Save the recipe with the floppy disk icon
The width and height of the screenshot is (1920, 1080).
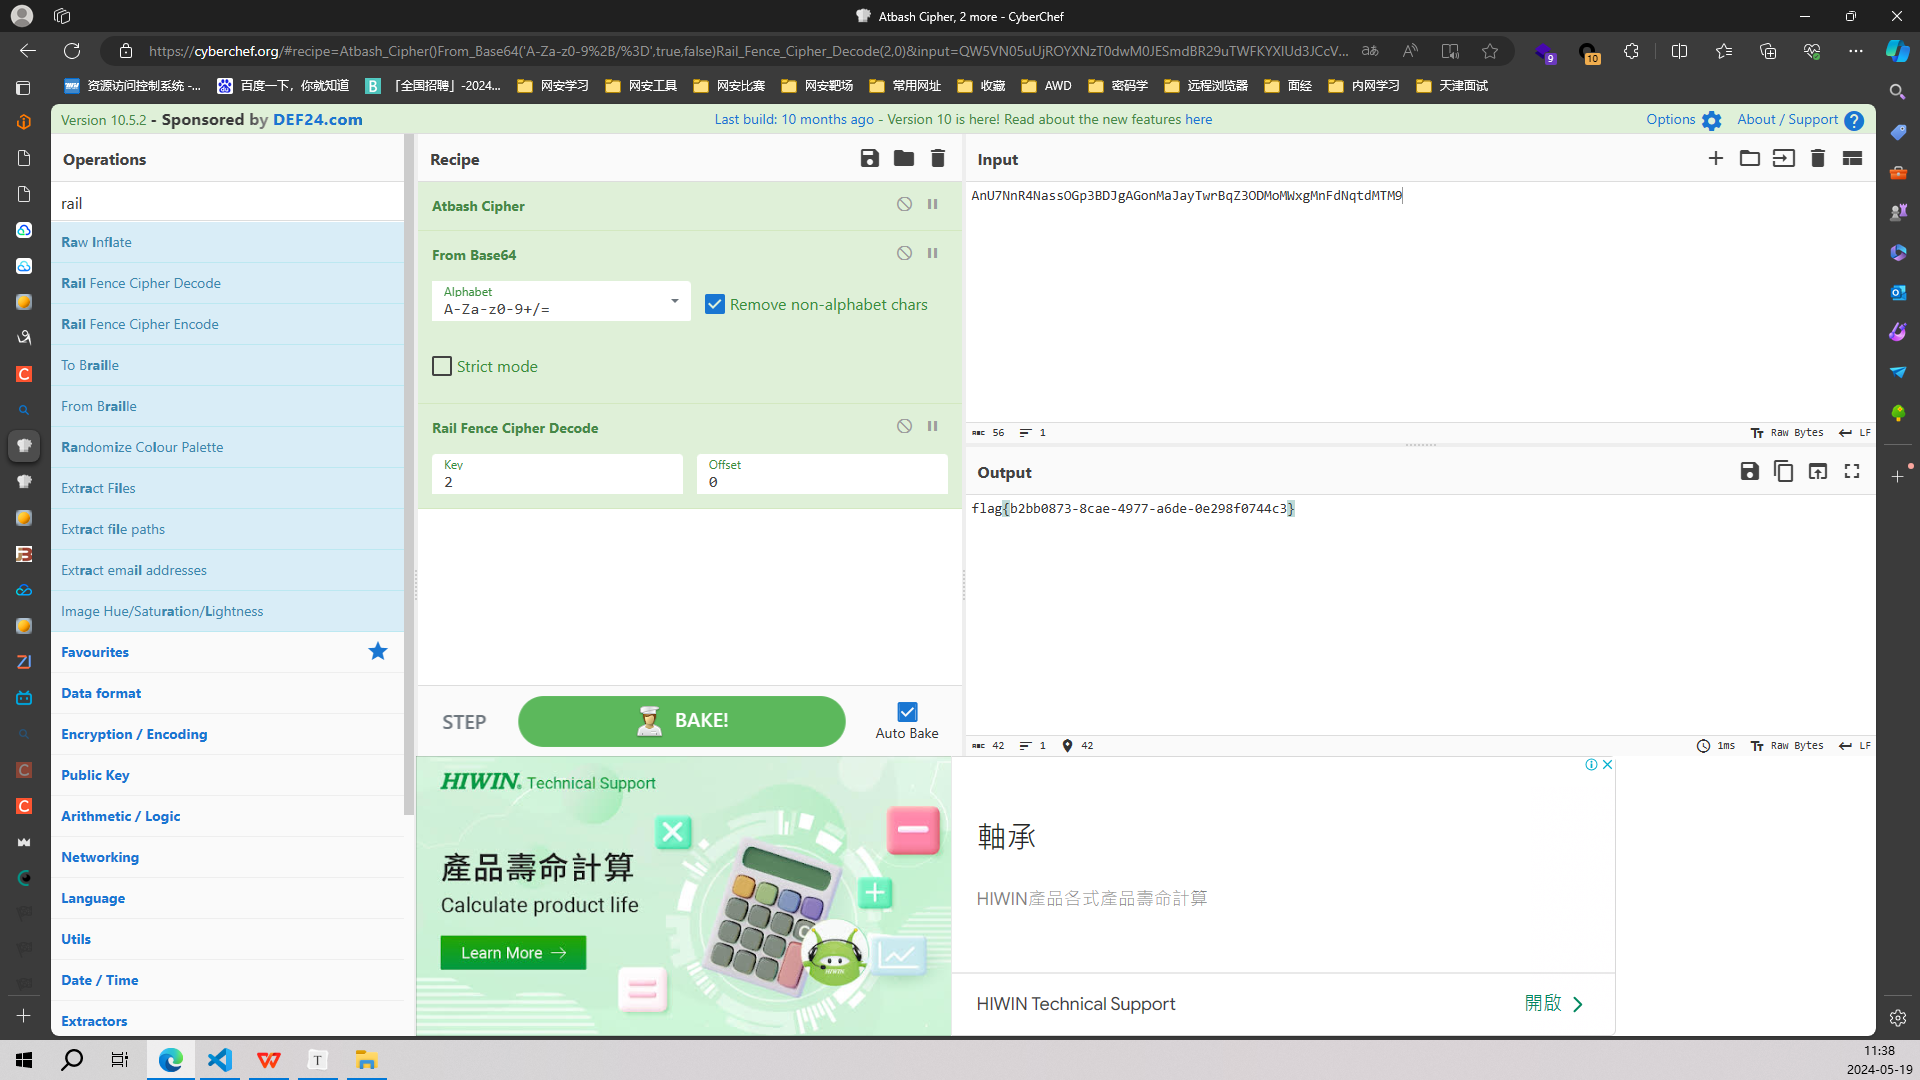[x=869, y=158]
